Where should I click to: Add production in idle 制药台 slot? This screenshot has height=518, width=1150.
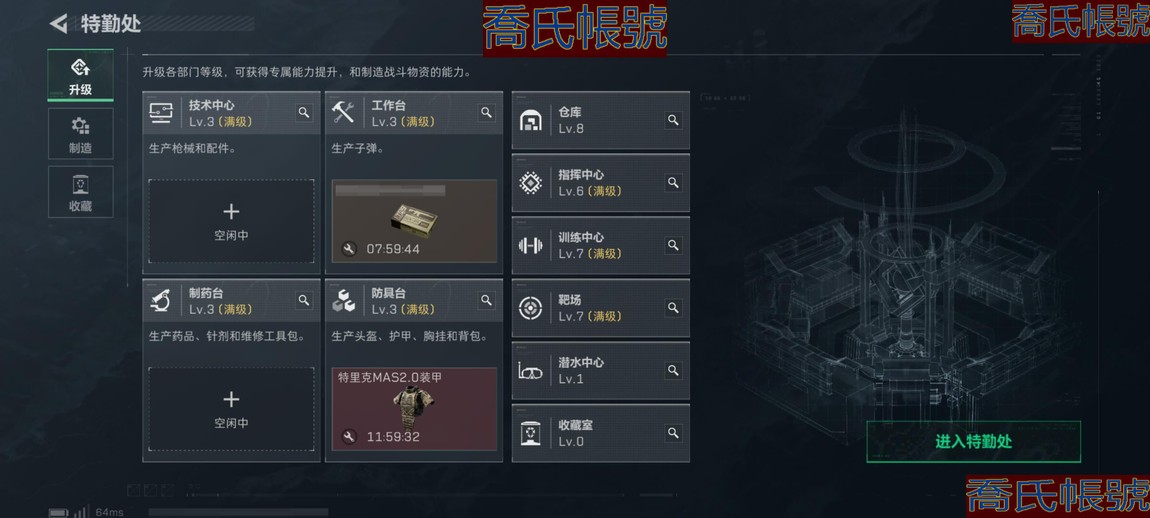231,409
